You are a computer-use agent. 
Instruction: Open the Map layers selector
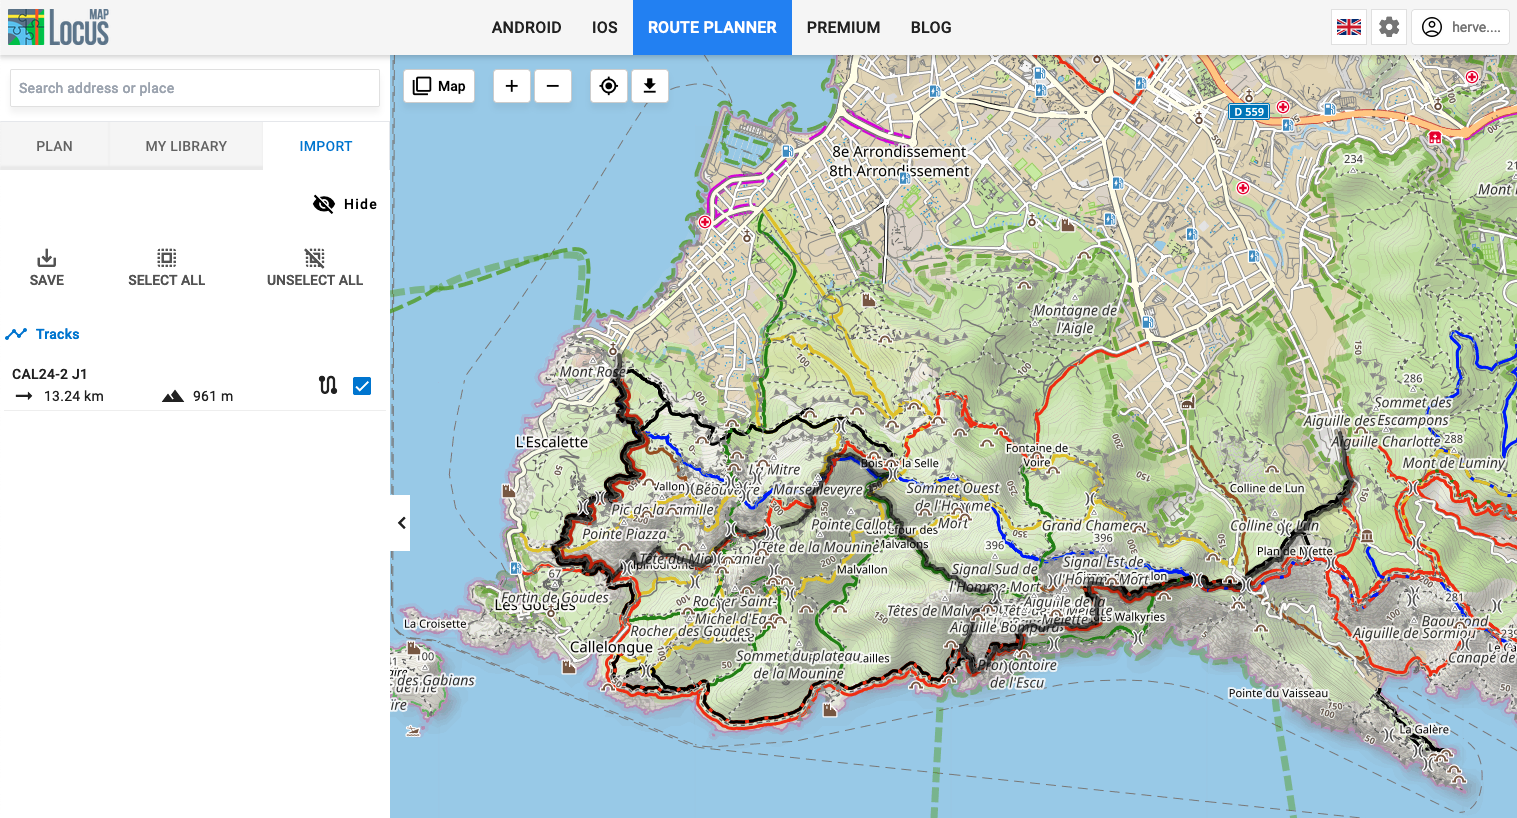click(x=439, y=86)
